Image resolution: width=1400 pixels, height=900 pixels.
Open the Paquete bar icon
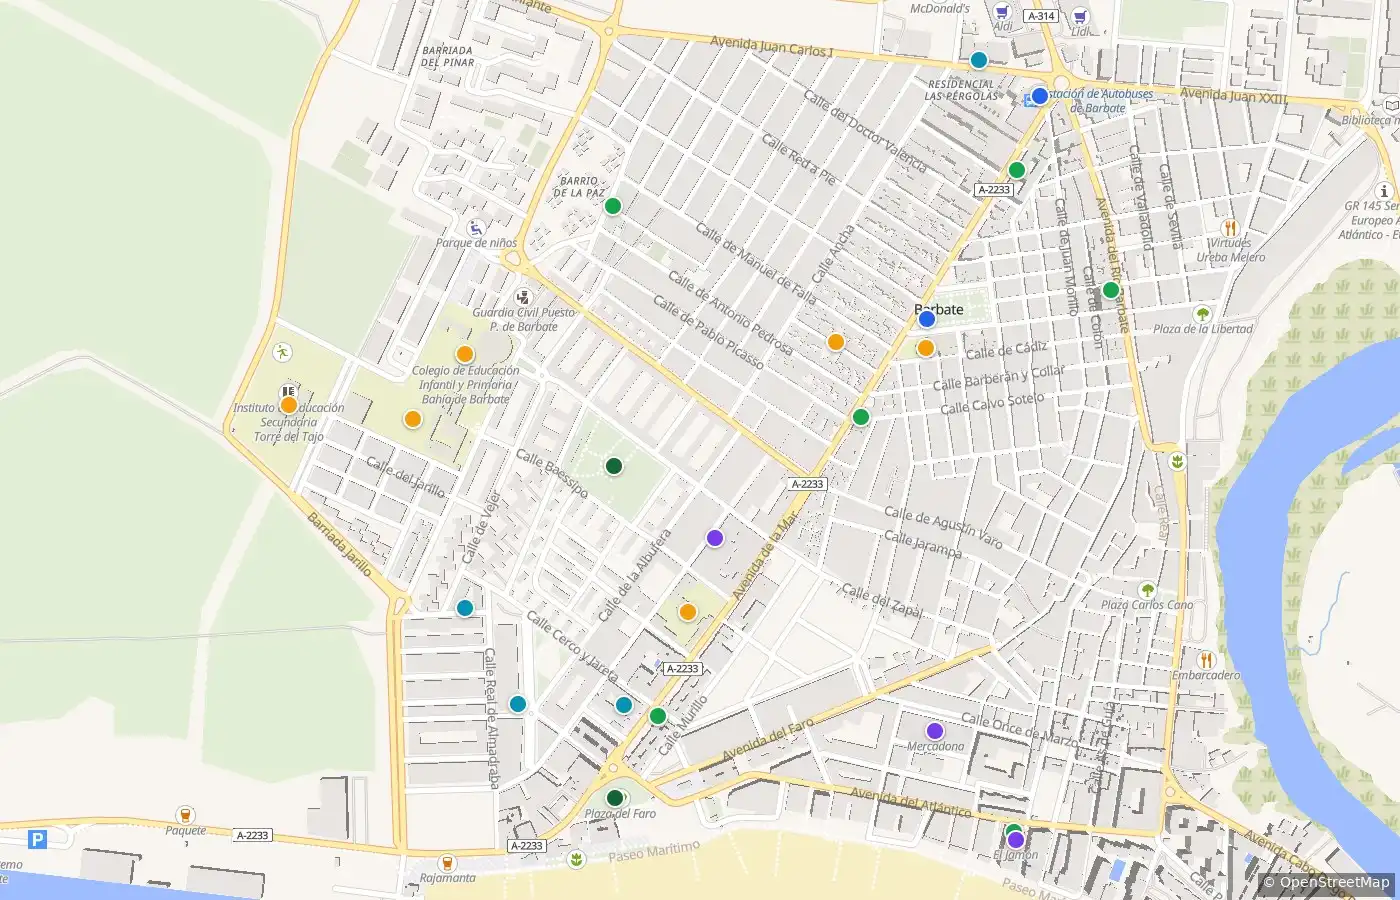click(185, 815)
